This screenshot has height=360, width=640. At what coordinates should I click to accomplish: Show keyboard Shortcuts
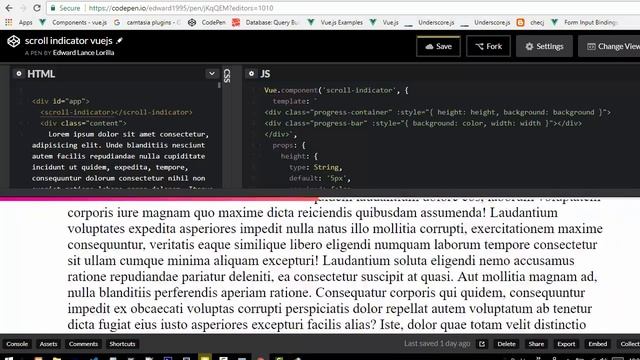pyautogui.click(x=122, y=344)
